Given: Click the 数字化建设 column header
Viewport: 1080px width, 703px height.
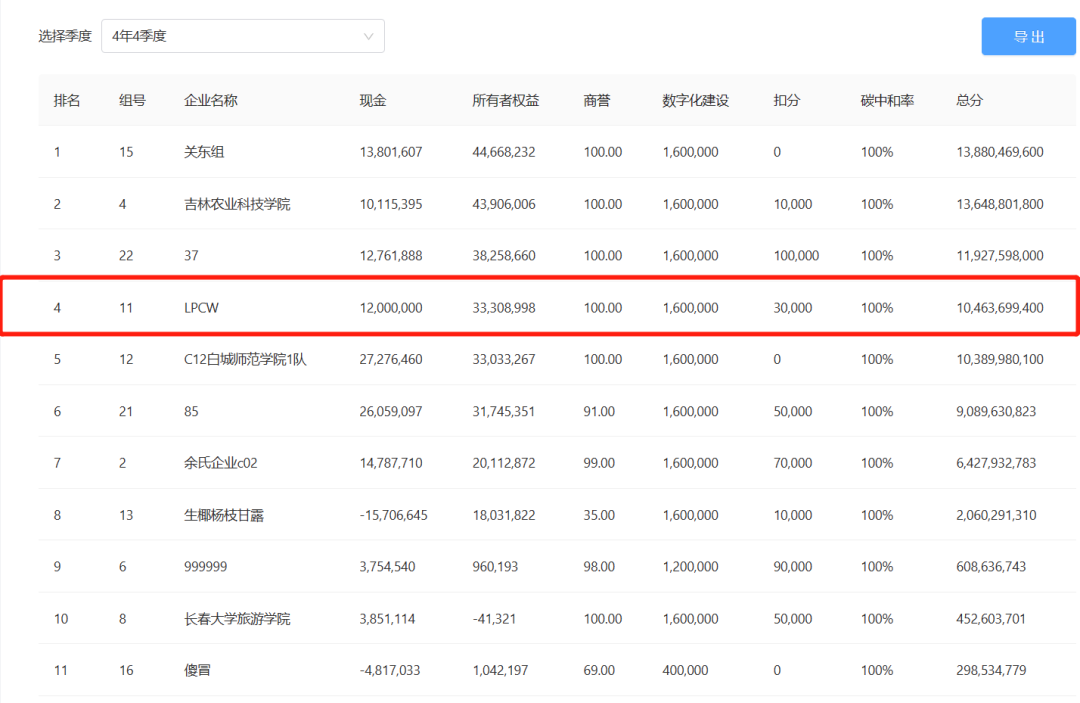Looking at the screenshot, I should [696, 101].
